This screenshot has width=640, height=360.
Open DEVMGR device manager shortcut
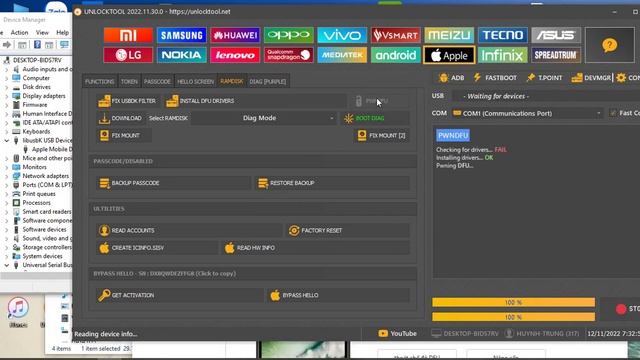point(591,78)
